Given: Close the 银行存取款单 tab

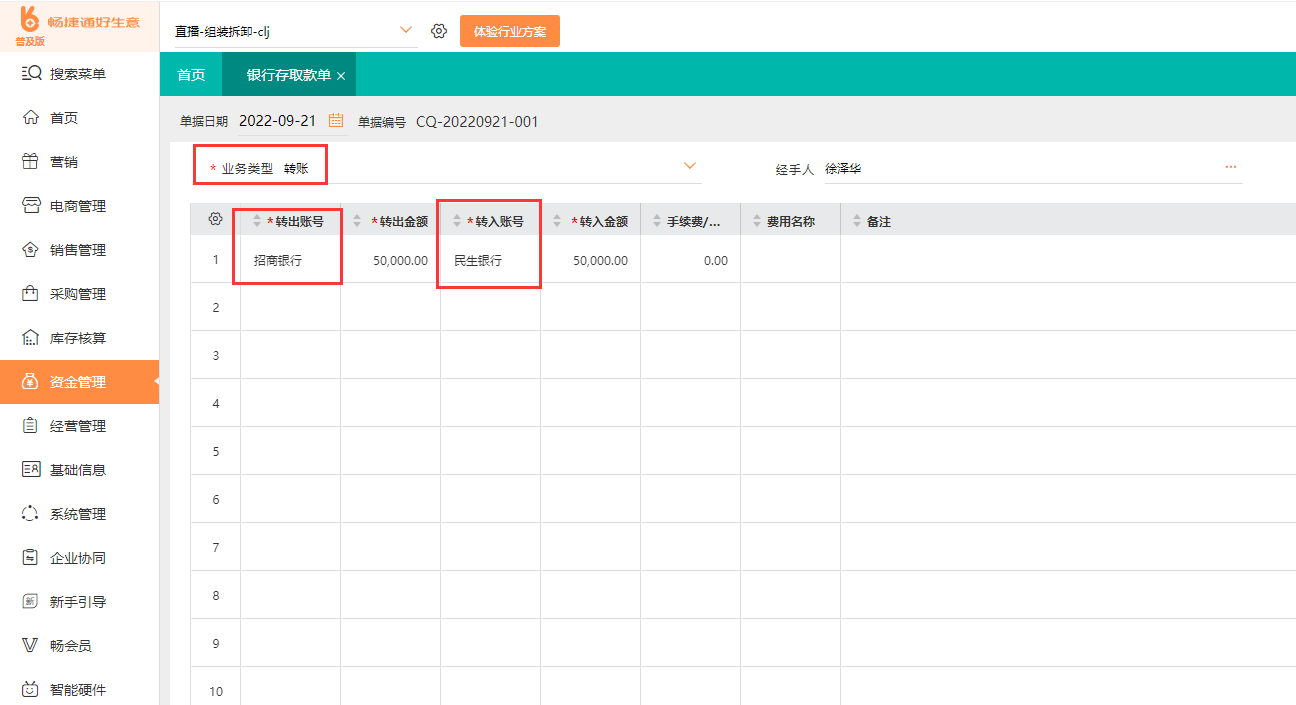Looking at the screenshot, I should (341, 76).
